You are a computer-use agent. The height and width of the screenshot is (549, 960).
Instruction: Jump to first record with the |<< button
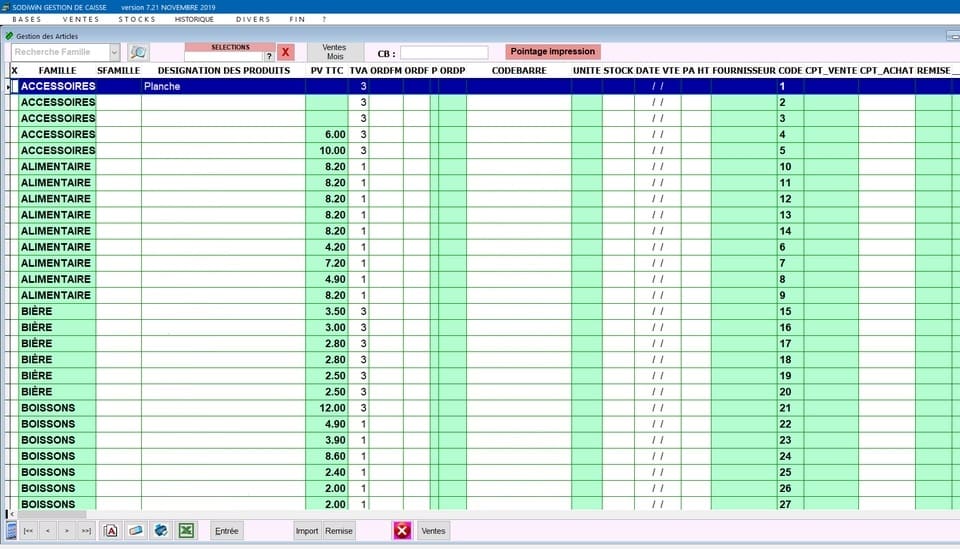pyautogui.click(x=28, y=531)
